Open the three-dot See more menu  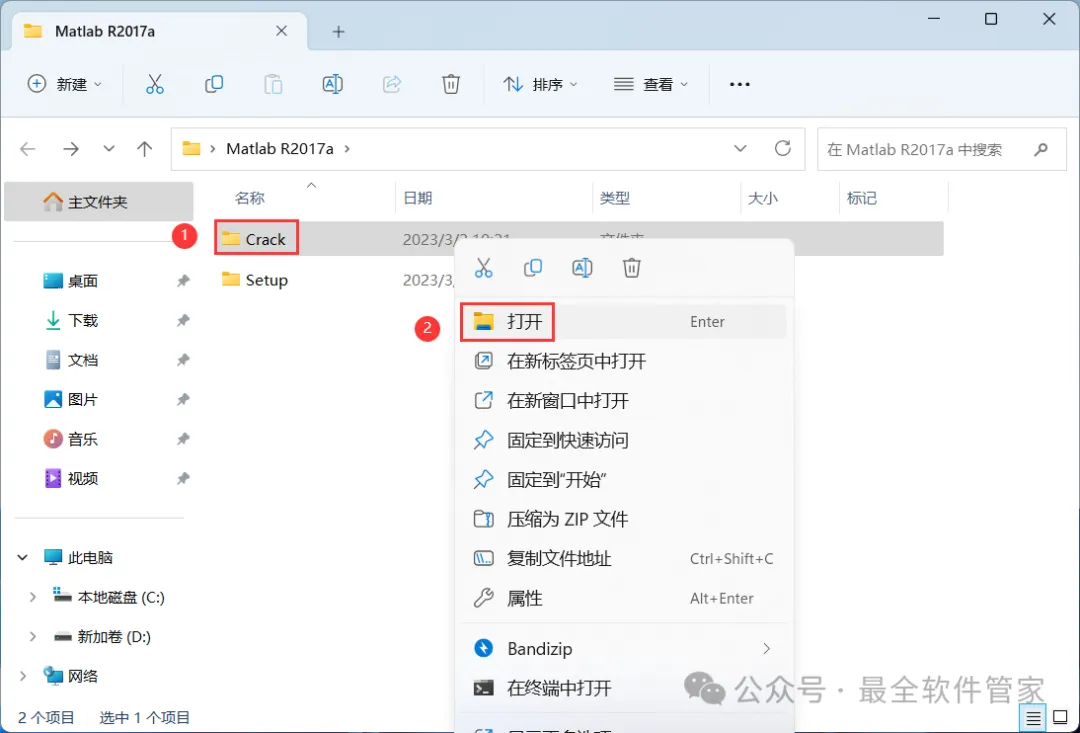pos(740,84)
